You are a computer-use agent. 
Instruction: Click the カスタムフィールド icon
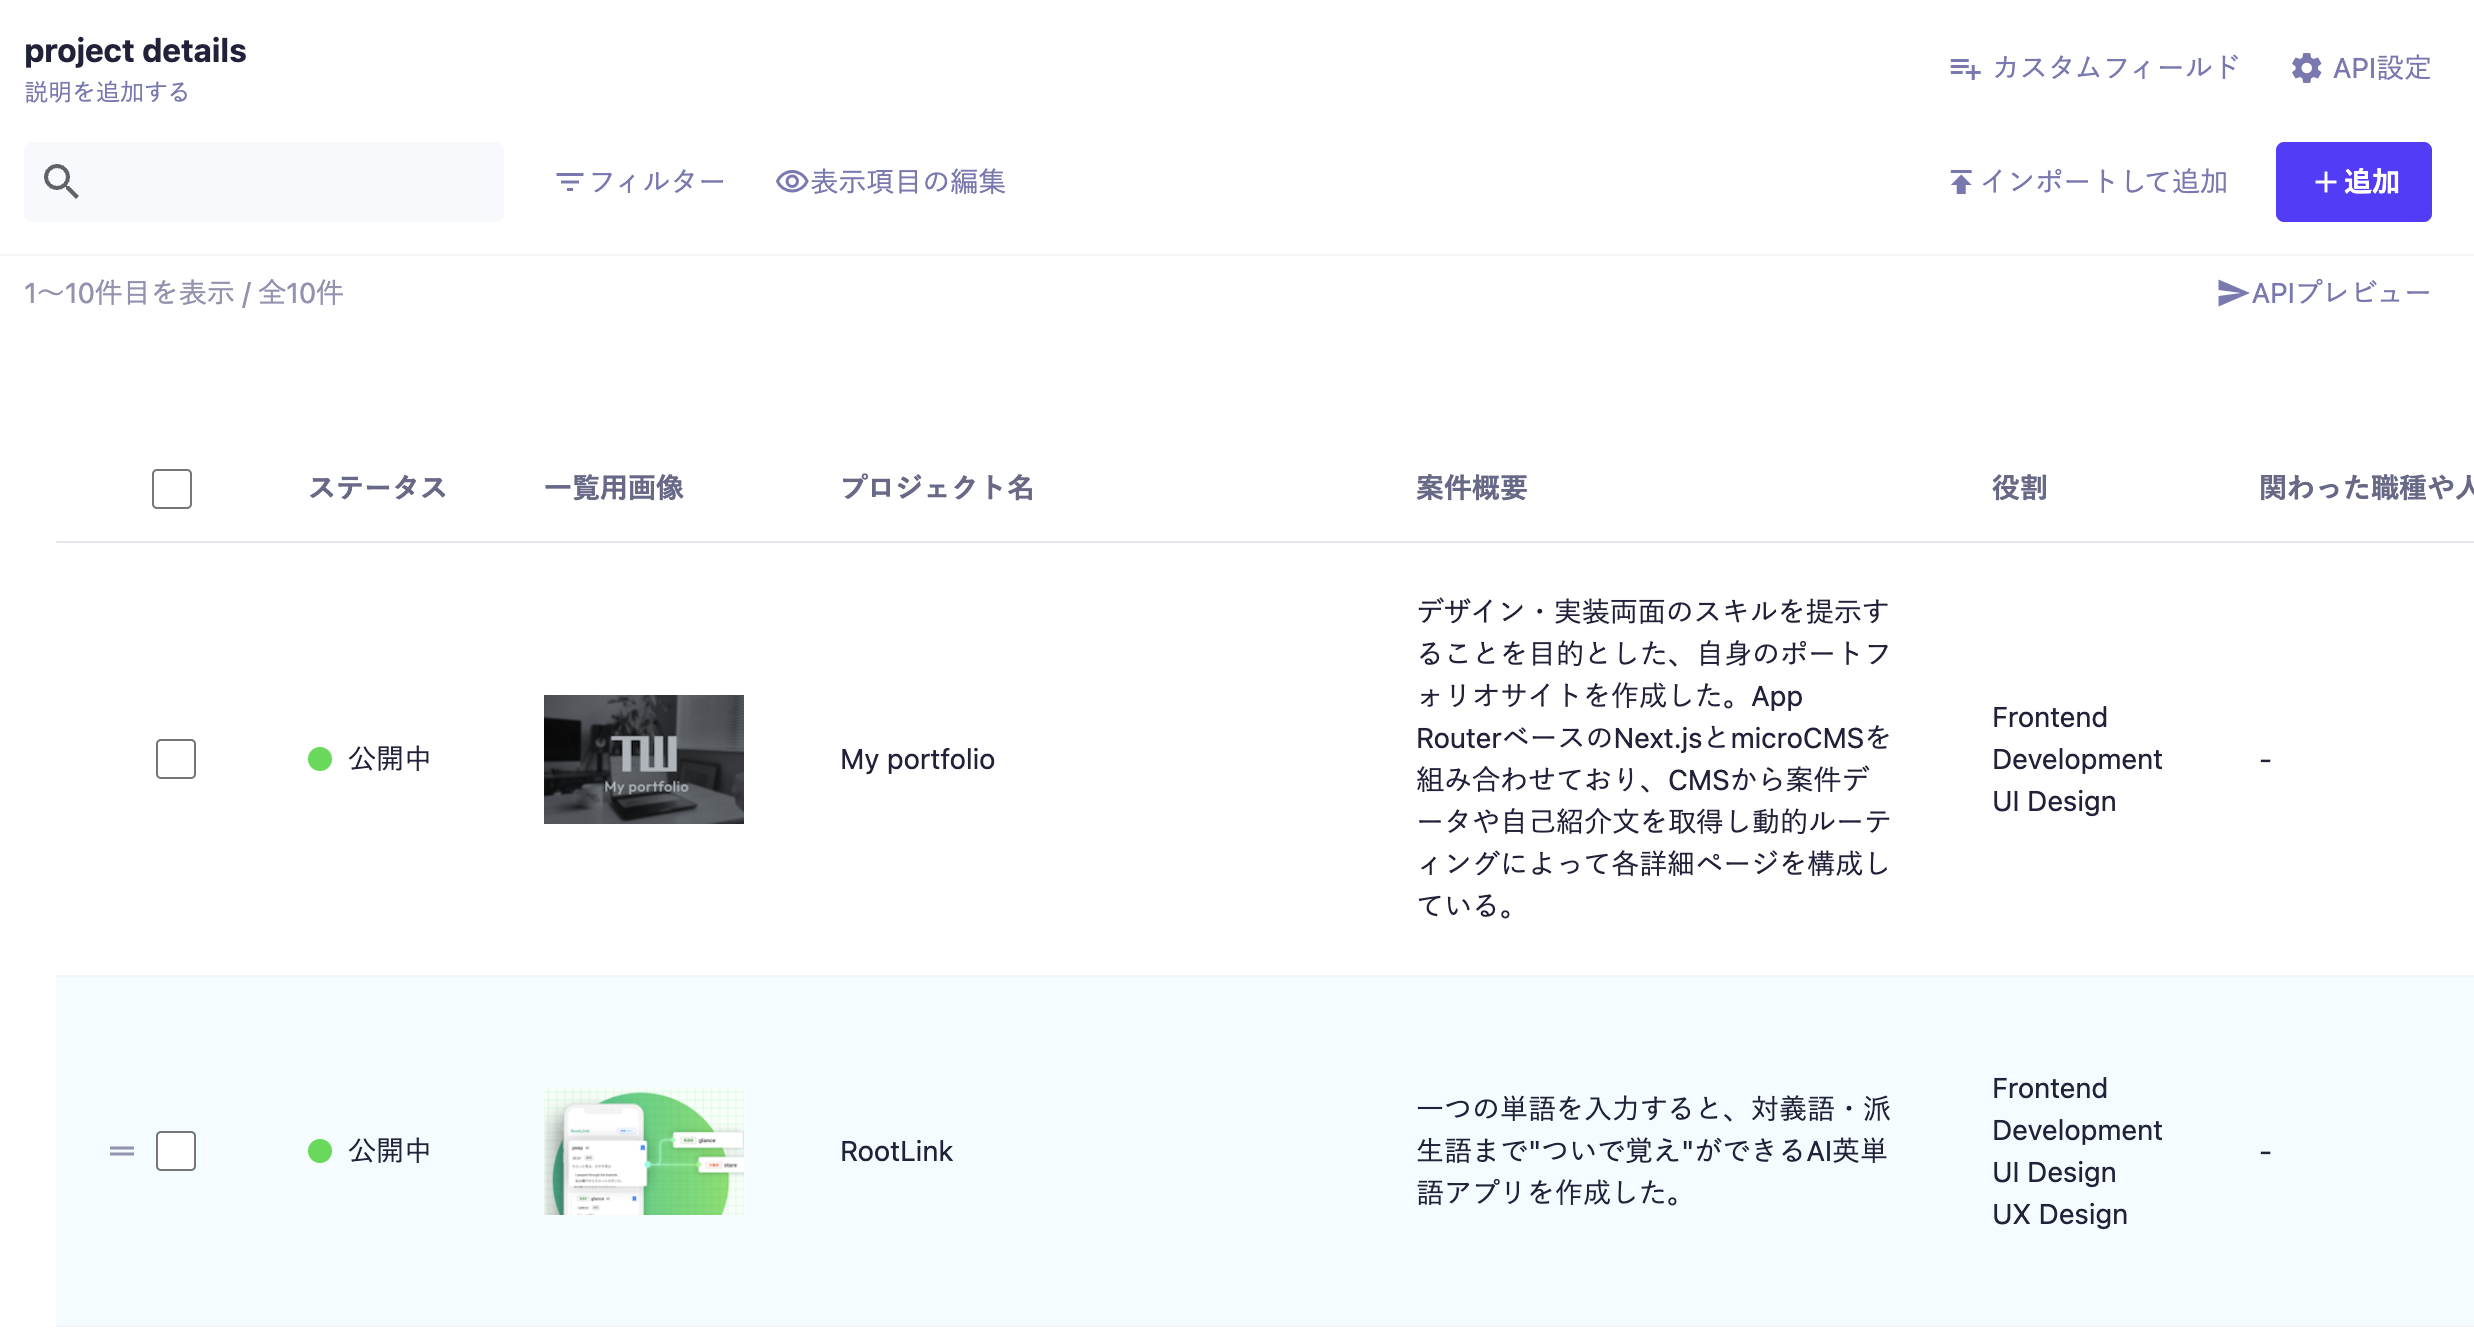pyautogui.click(x=1966, y=68)
